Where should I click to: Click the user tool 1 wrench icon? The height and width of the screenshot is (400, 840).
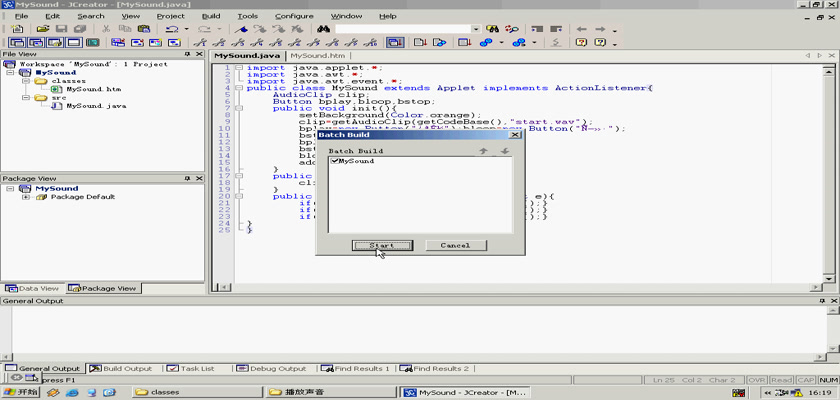pyautogui.click(x=200, y=42)
